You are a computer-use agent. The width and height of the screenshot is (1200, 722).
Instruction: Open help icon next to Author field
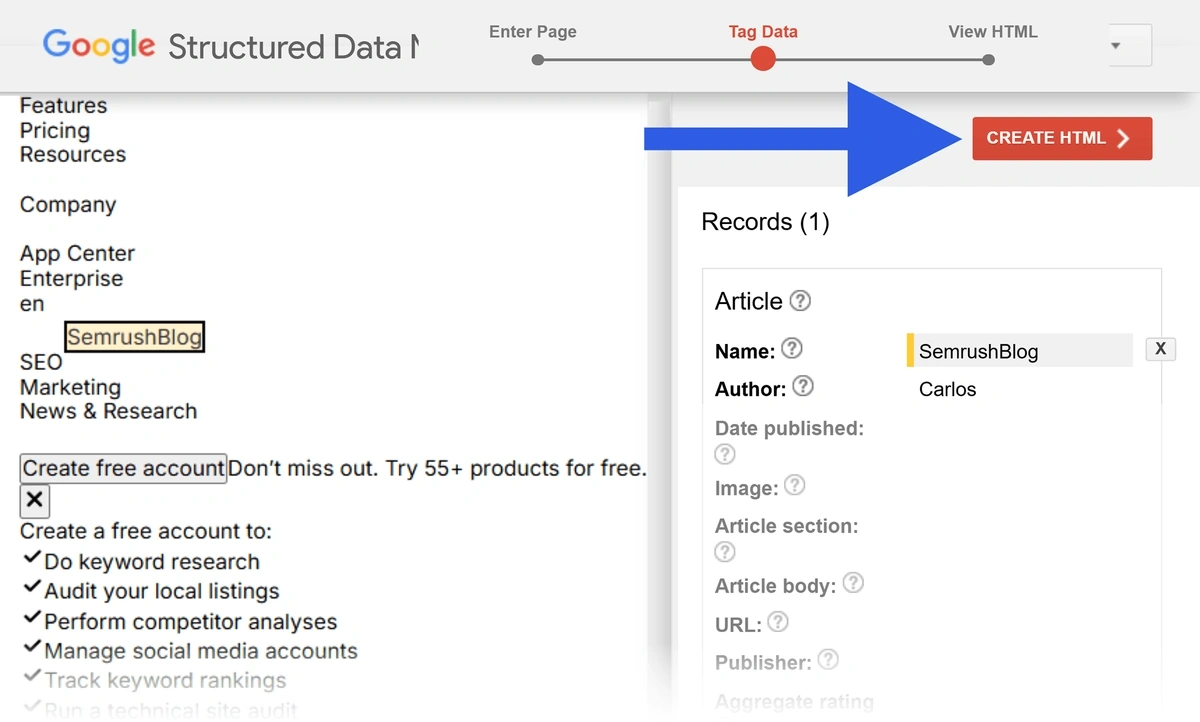coord(803,386)
